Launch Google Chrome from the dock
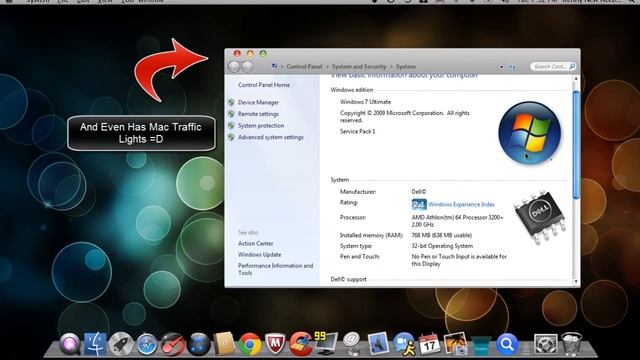The height and width of the screenshot is (360, 640). pos(250,345)
